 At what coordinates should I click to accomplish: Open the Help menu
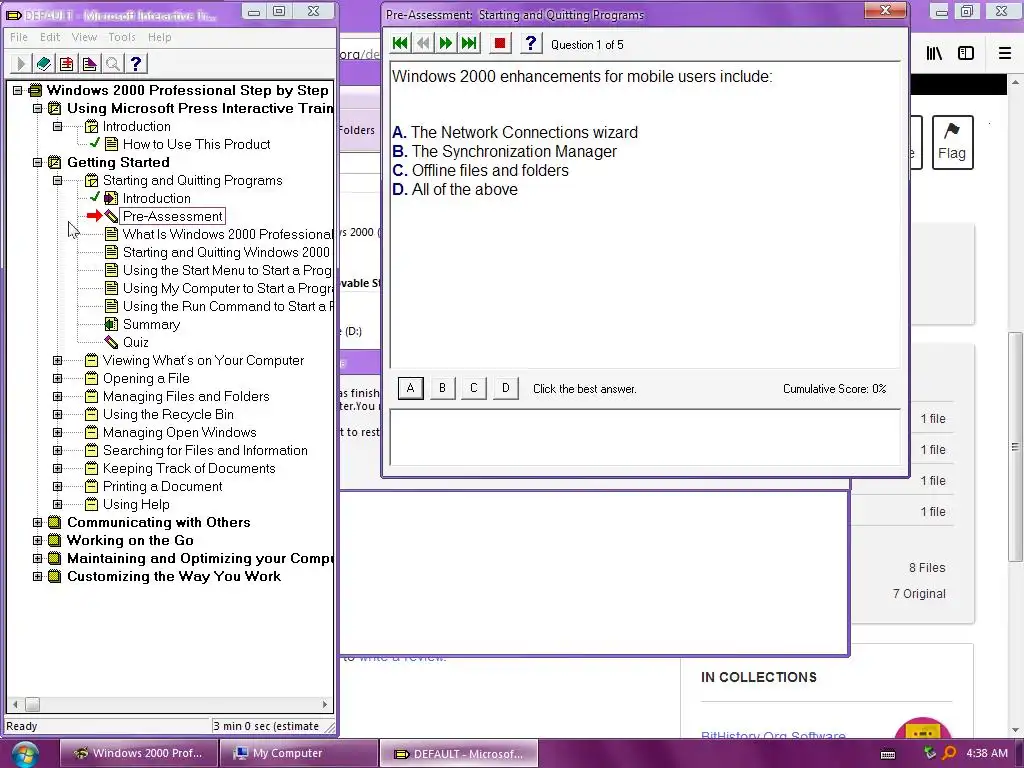(x=159, y=37)
